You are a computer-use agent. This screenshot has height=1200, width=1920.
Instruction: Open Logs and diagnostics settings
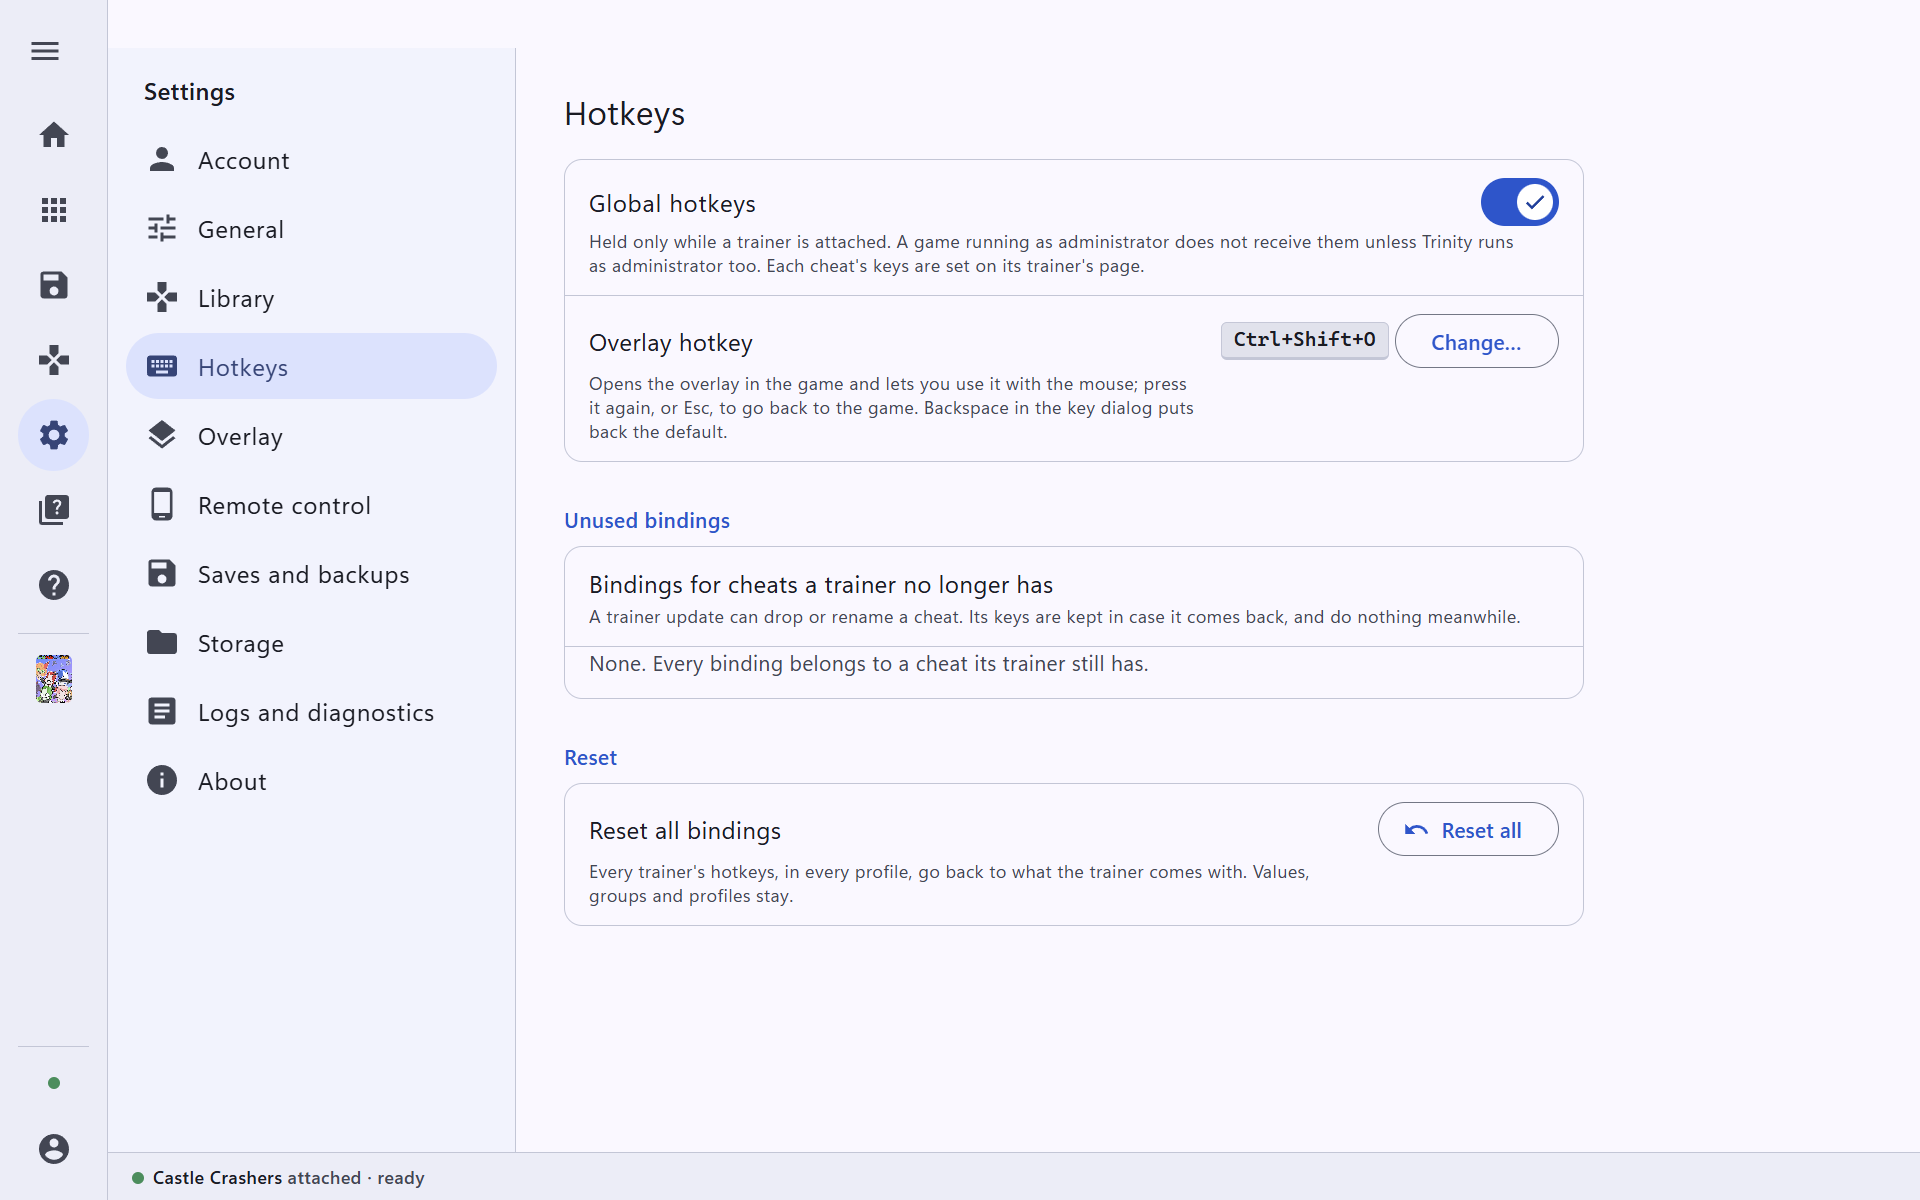click(x=311, y=712)
